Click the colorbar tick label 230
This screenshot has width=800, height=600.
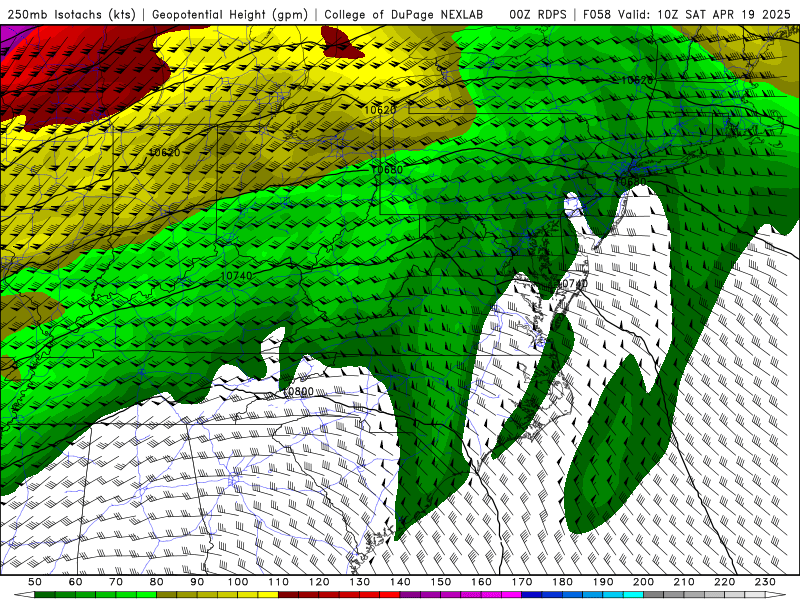(765, 582)
